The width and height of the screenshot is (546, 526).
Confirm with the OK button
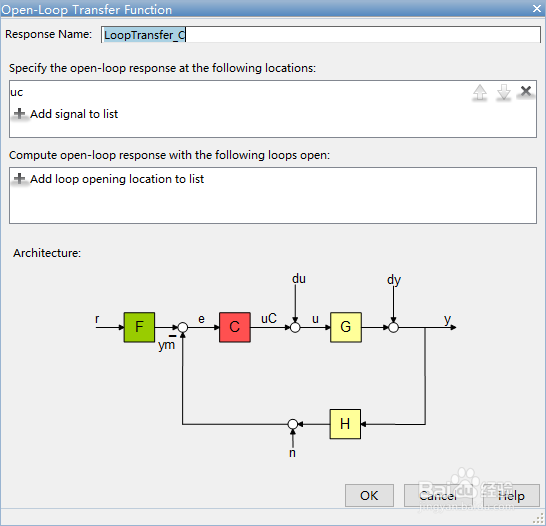(x=369, y=495)
